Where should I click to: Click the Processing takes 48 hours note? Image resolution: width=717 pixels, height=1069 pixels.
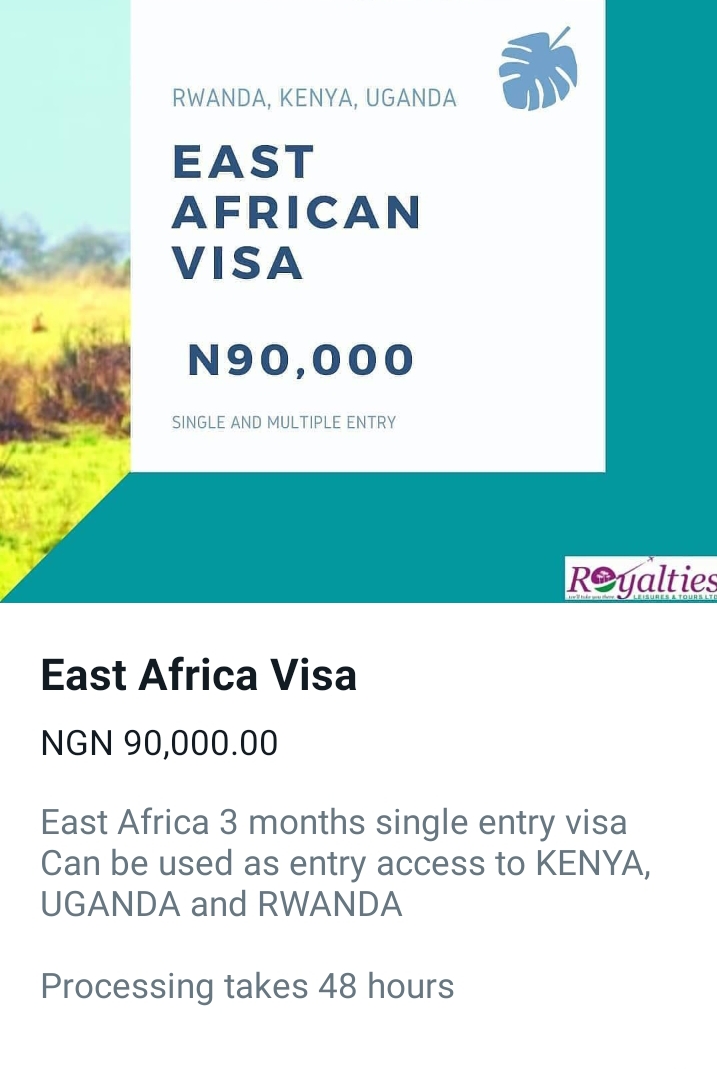pyautogui.click(x=247, y=987)
